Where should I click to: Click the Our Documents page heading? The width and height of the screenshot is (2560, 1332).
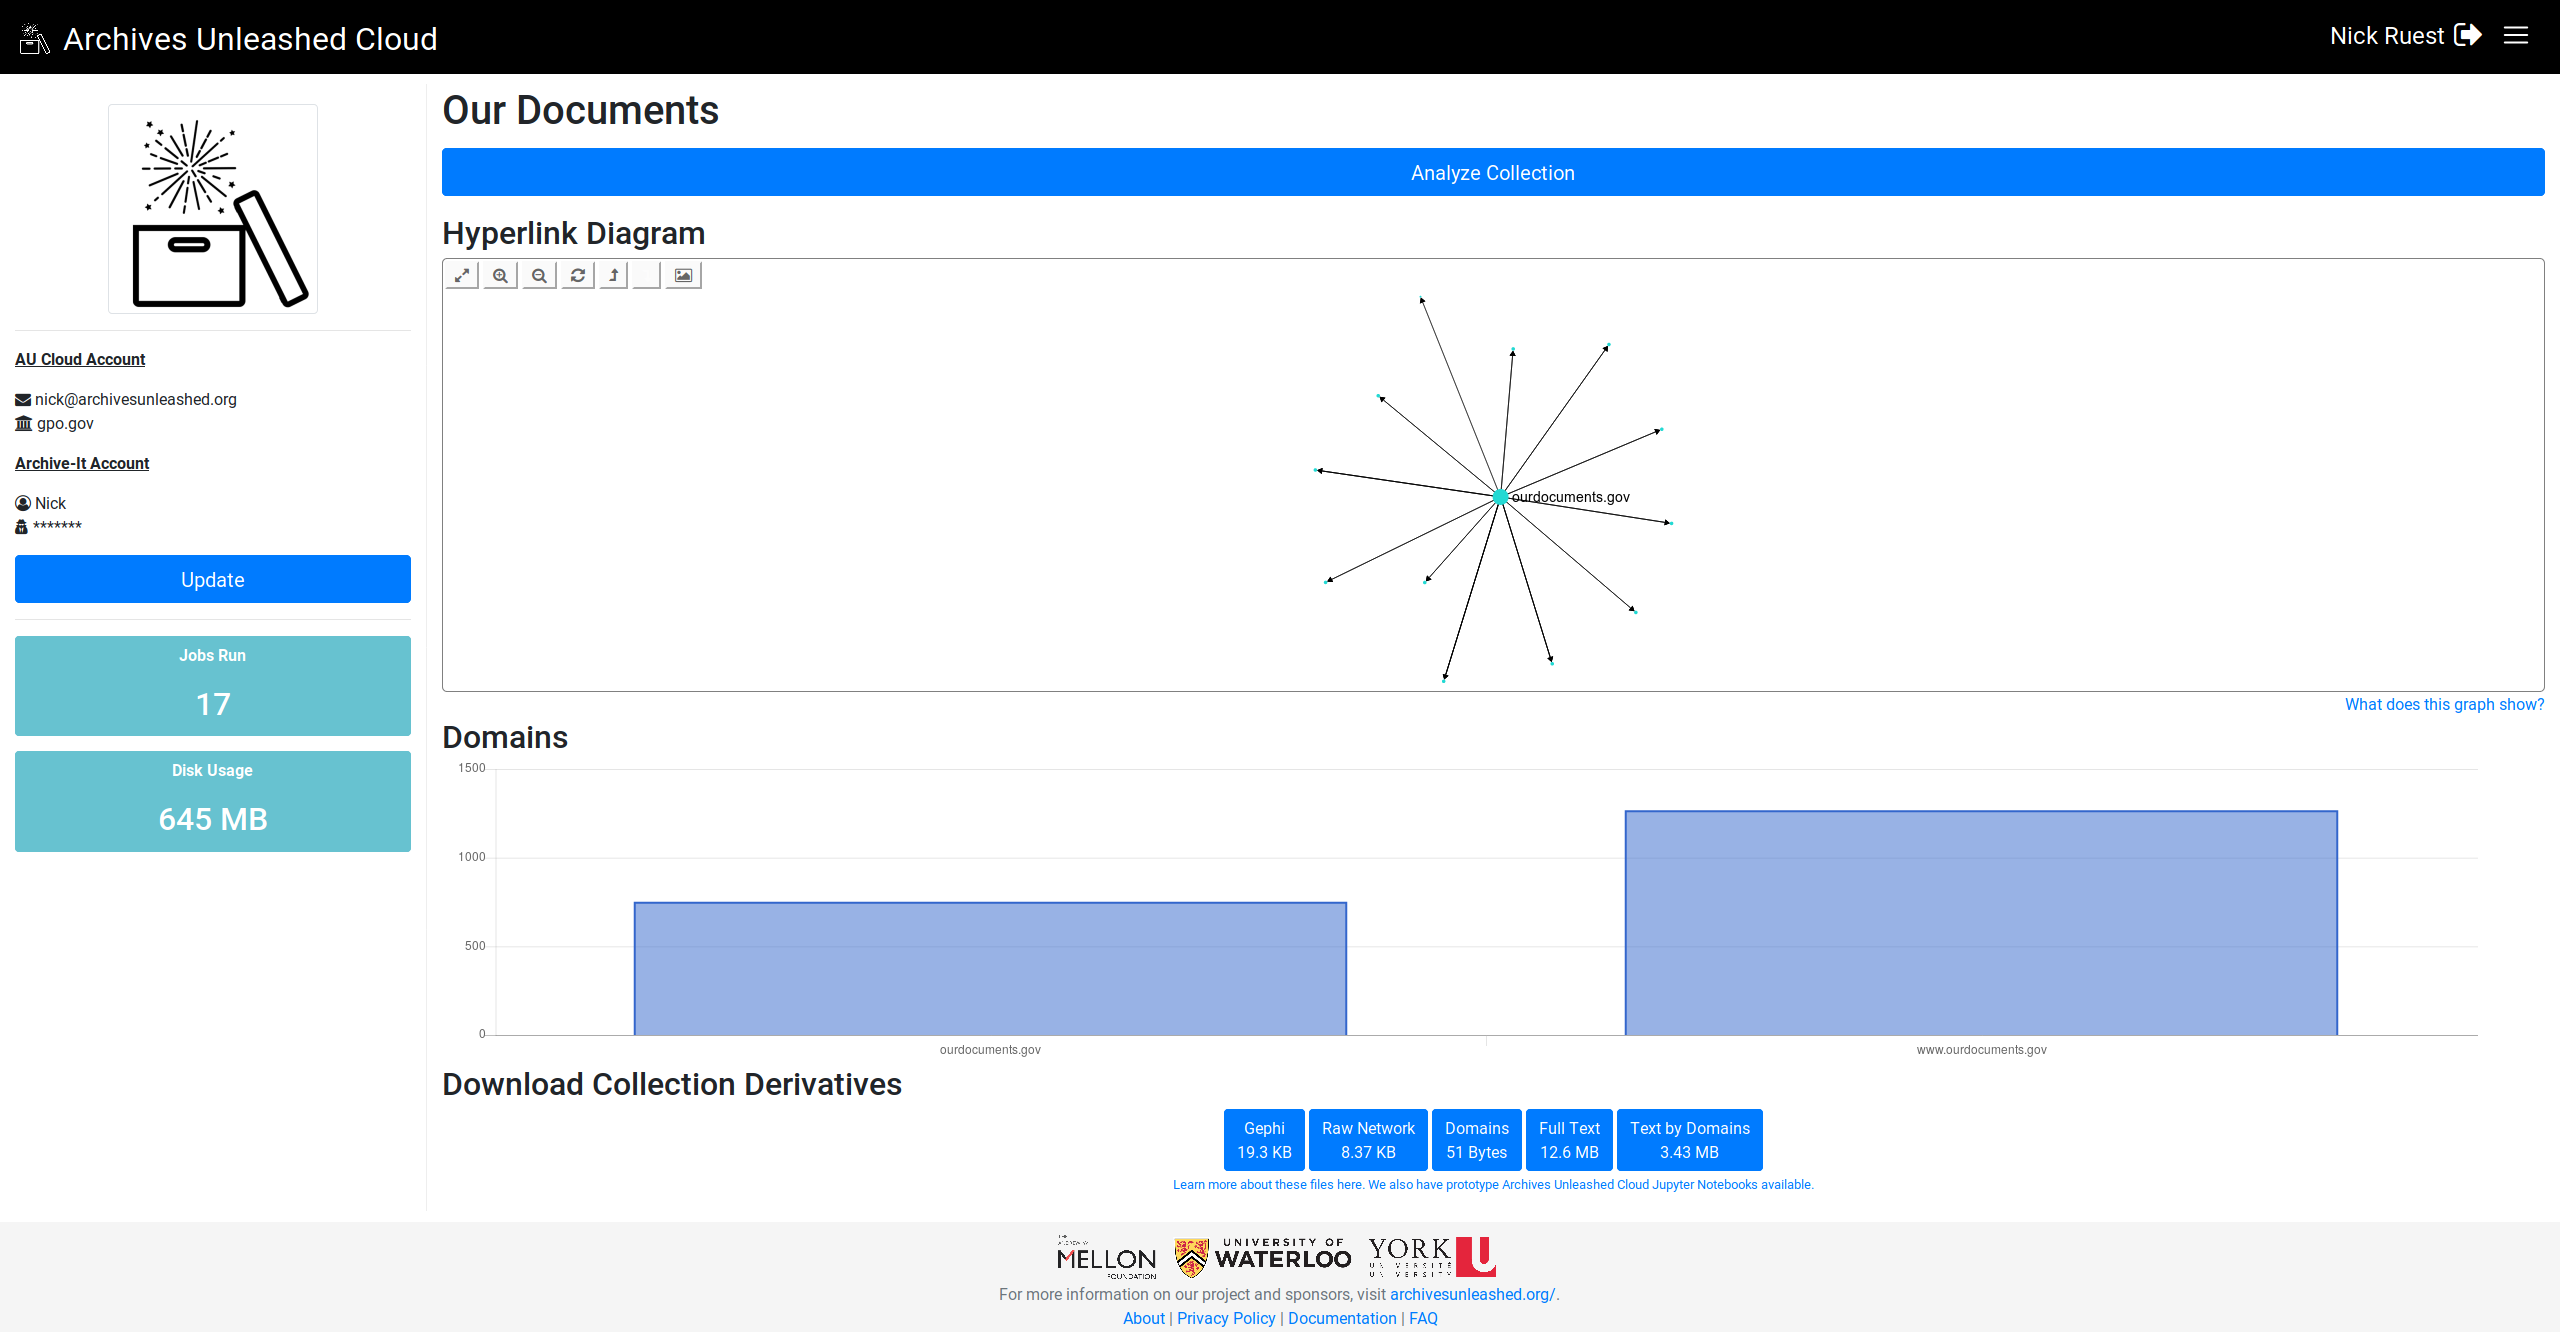click(x=580, y=110)
